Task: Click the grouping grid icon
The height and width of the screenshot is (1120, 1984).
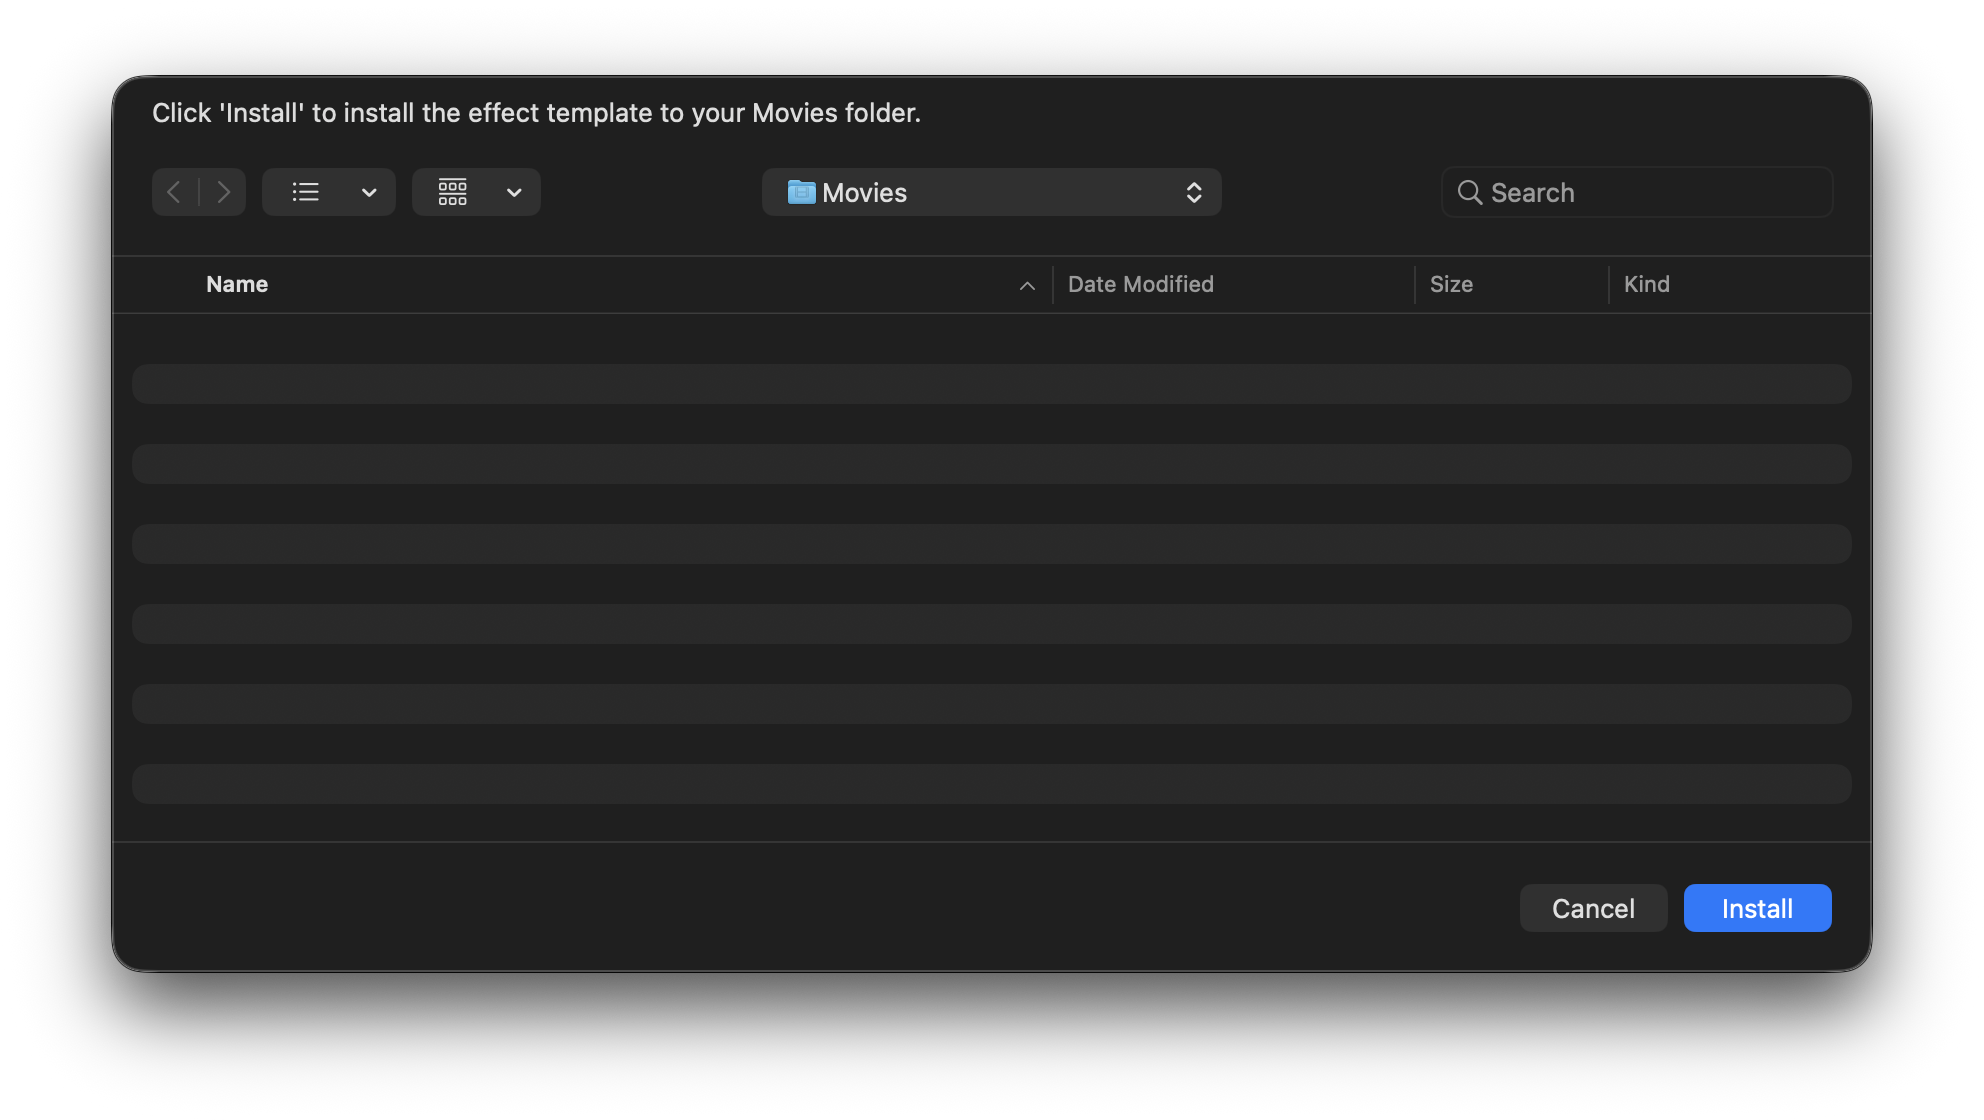Action: (x=453, y=192)
